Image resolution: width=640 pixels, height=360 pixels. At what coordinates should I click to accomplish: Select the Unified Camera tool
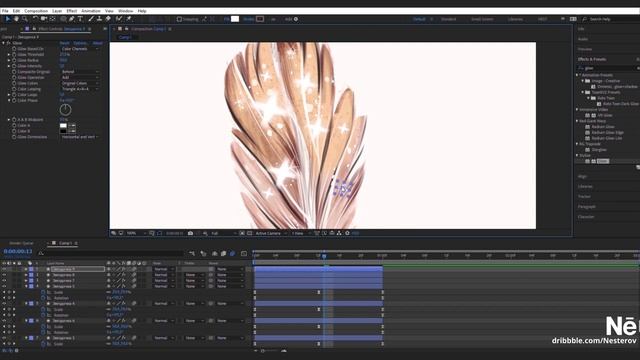click(x=44, y=19)
